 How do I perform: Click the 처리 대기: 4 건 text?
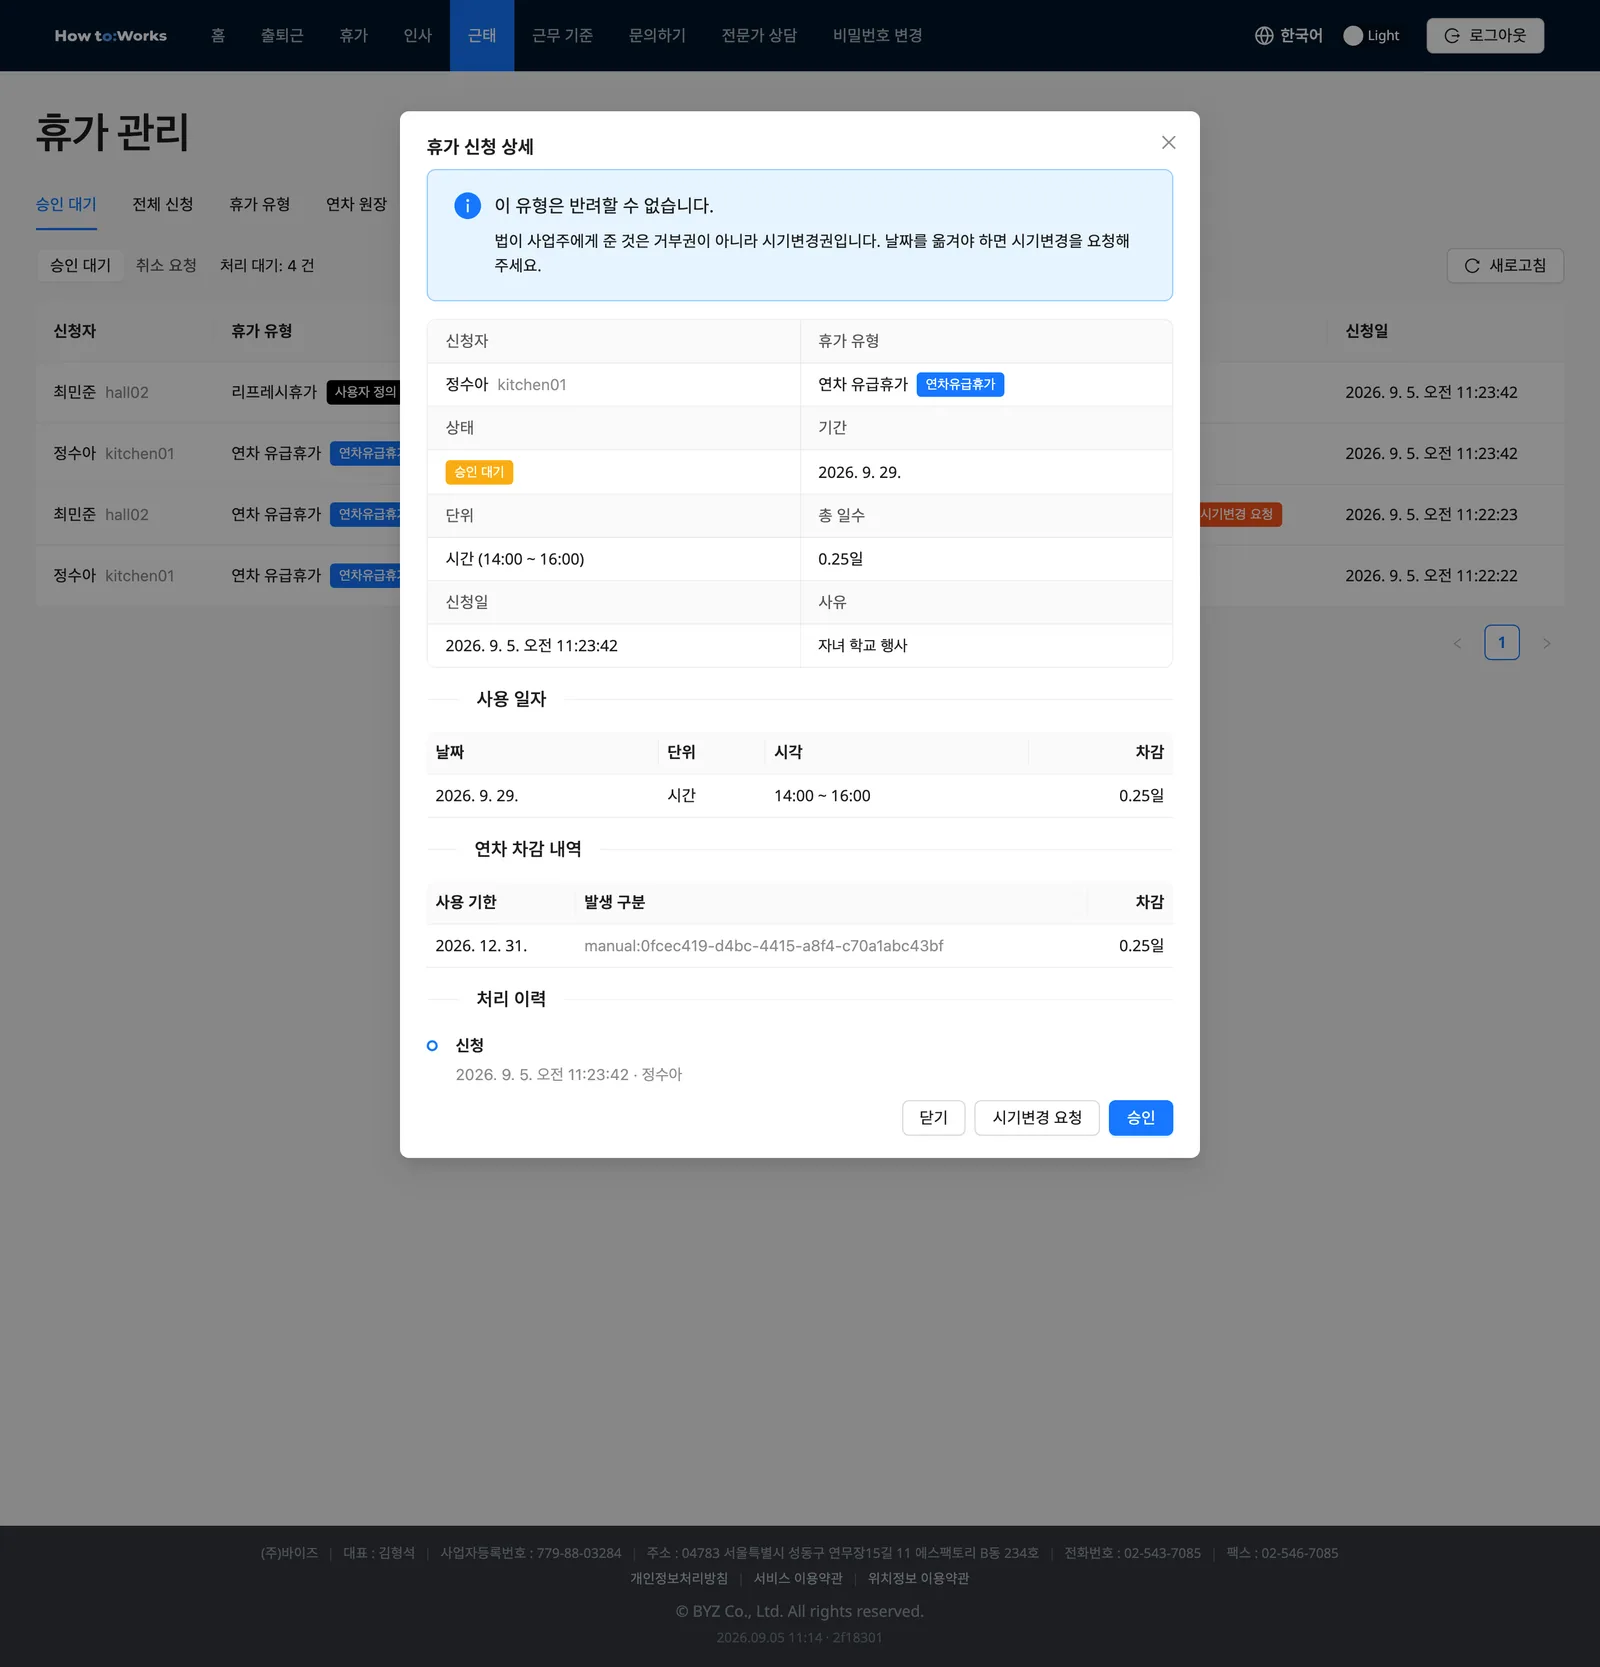point(267,266)
